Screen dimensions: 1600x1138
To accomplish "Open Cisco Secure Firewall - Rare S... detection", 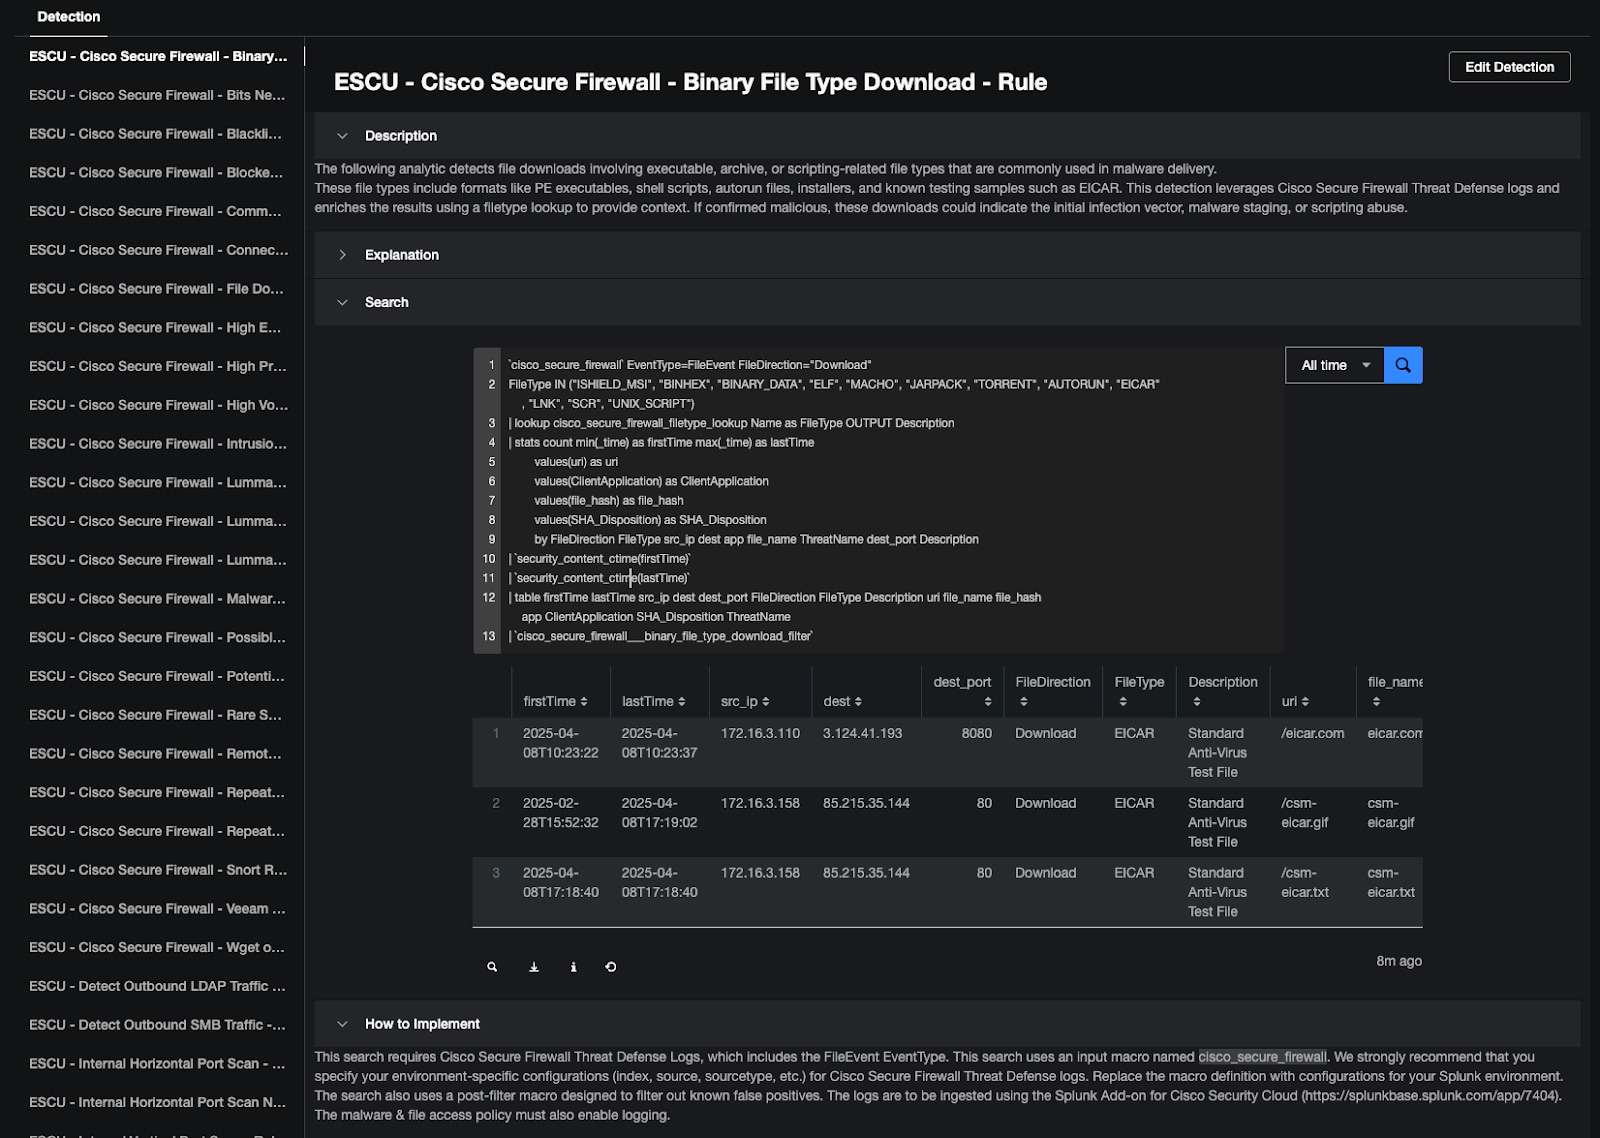I will pos(157,715).
